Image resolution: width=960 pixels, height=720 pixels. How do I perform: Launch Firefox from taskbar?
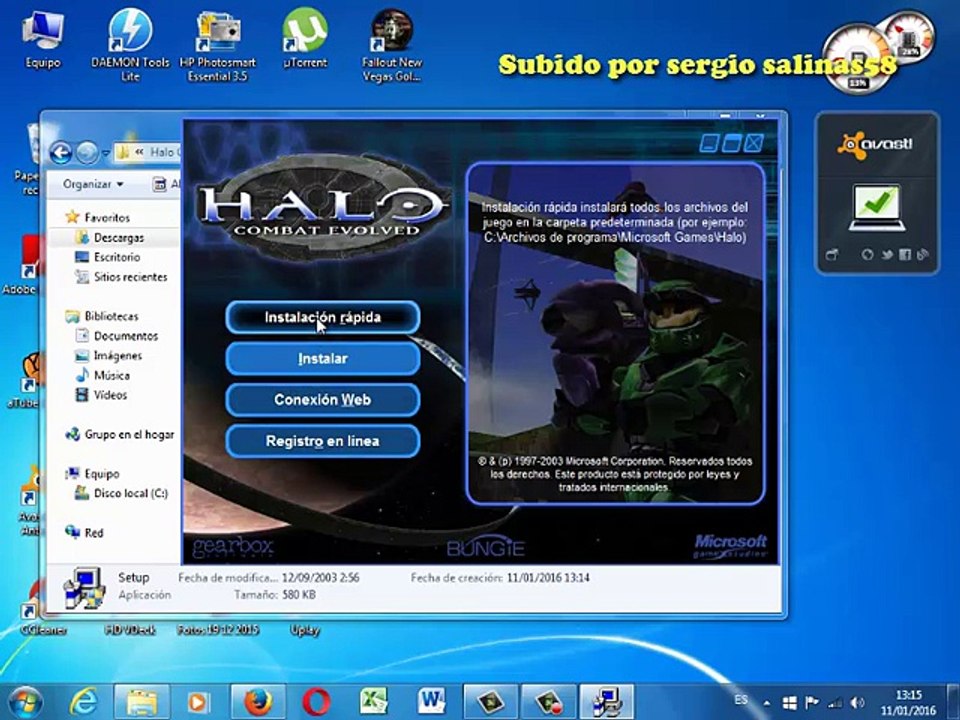coord(258,702)
